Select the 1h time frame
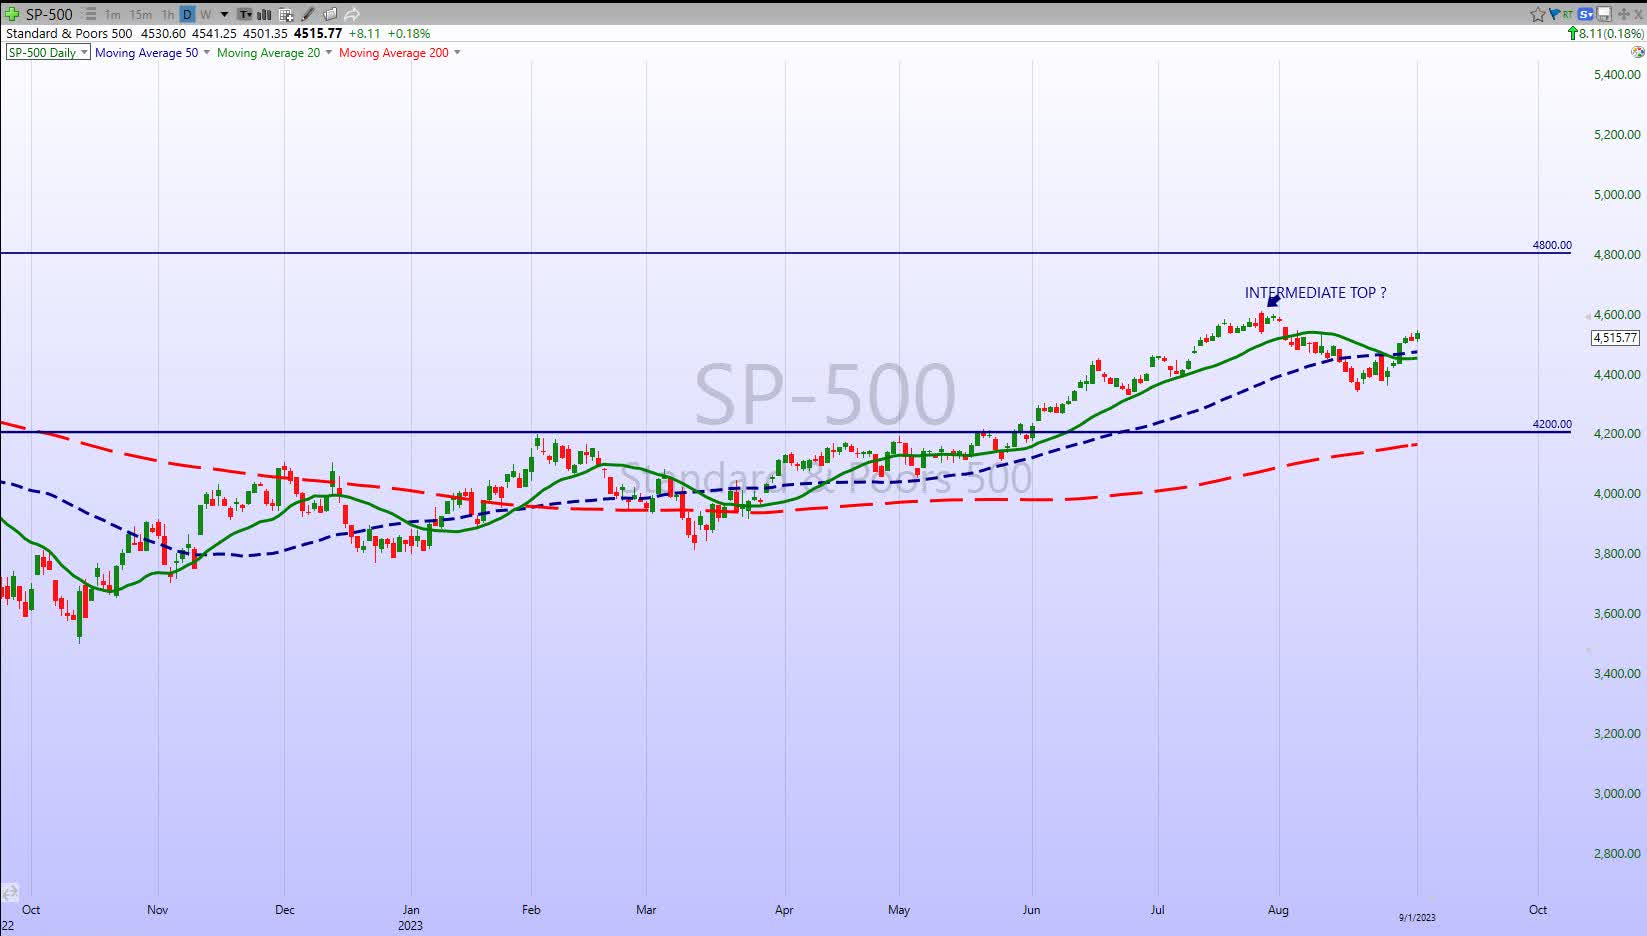The image size is (1647, 936). pyautogui.click(x=168, y=15)
